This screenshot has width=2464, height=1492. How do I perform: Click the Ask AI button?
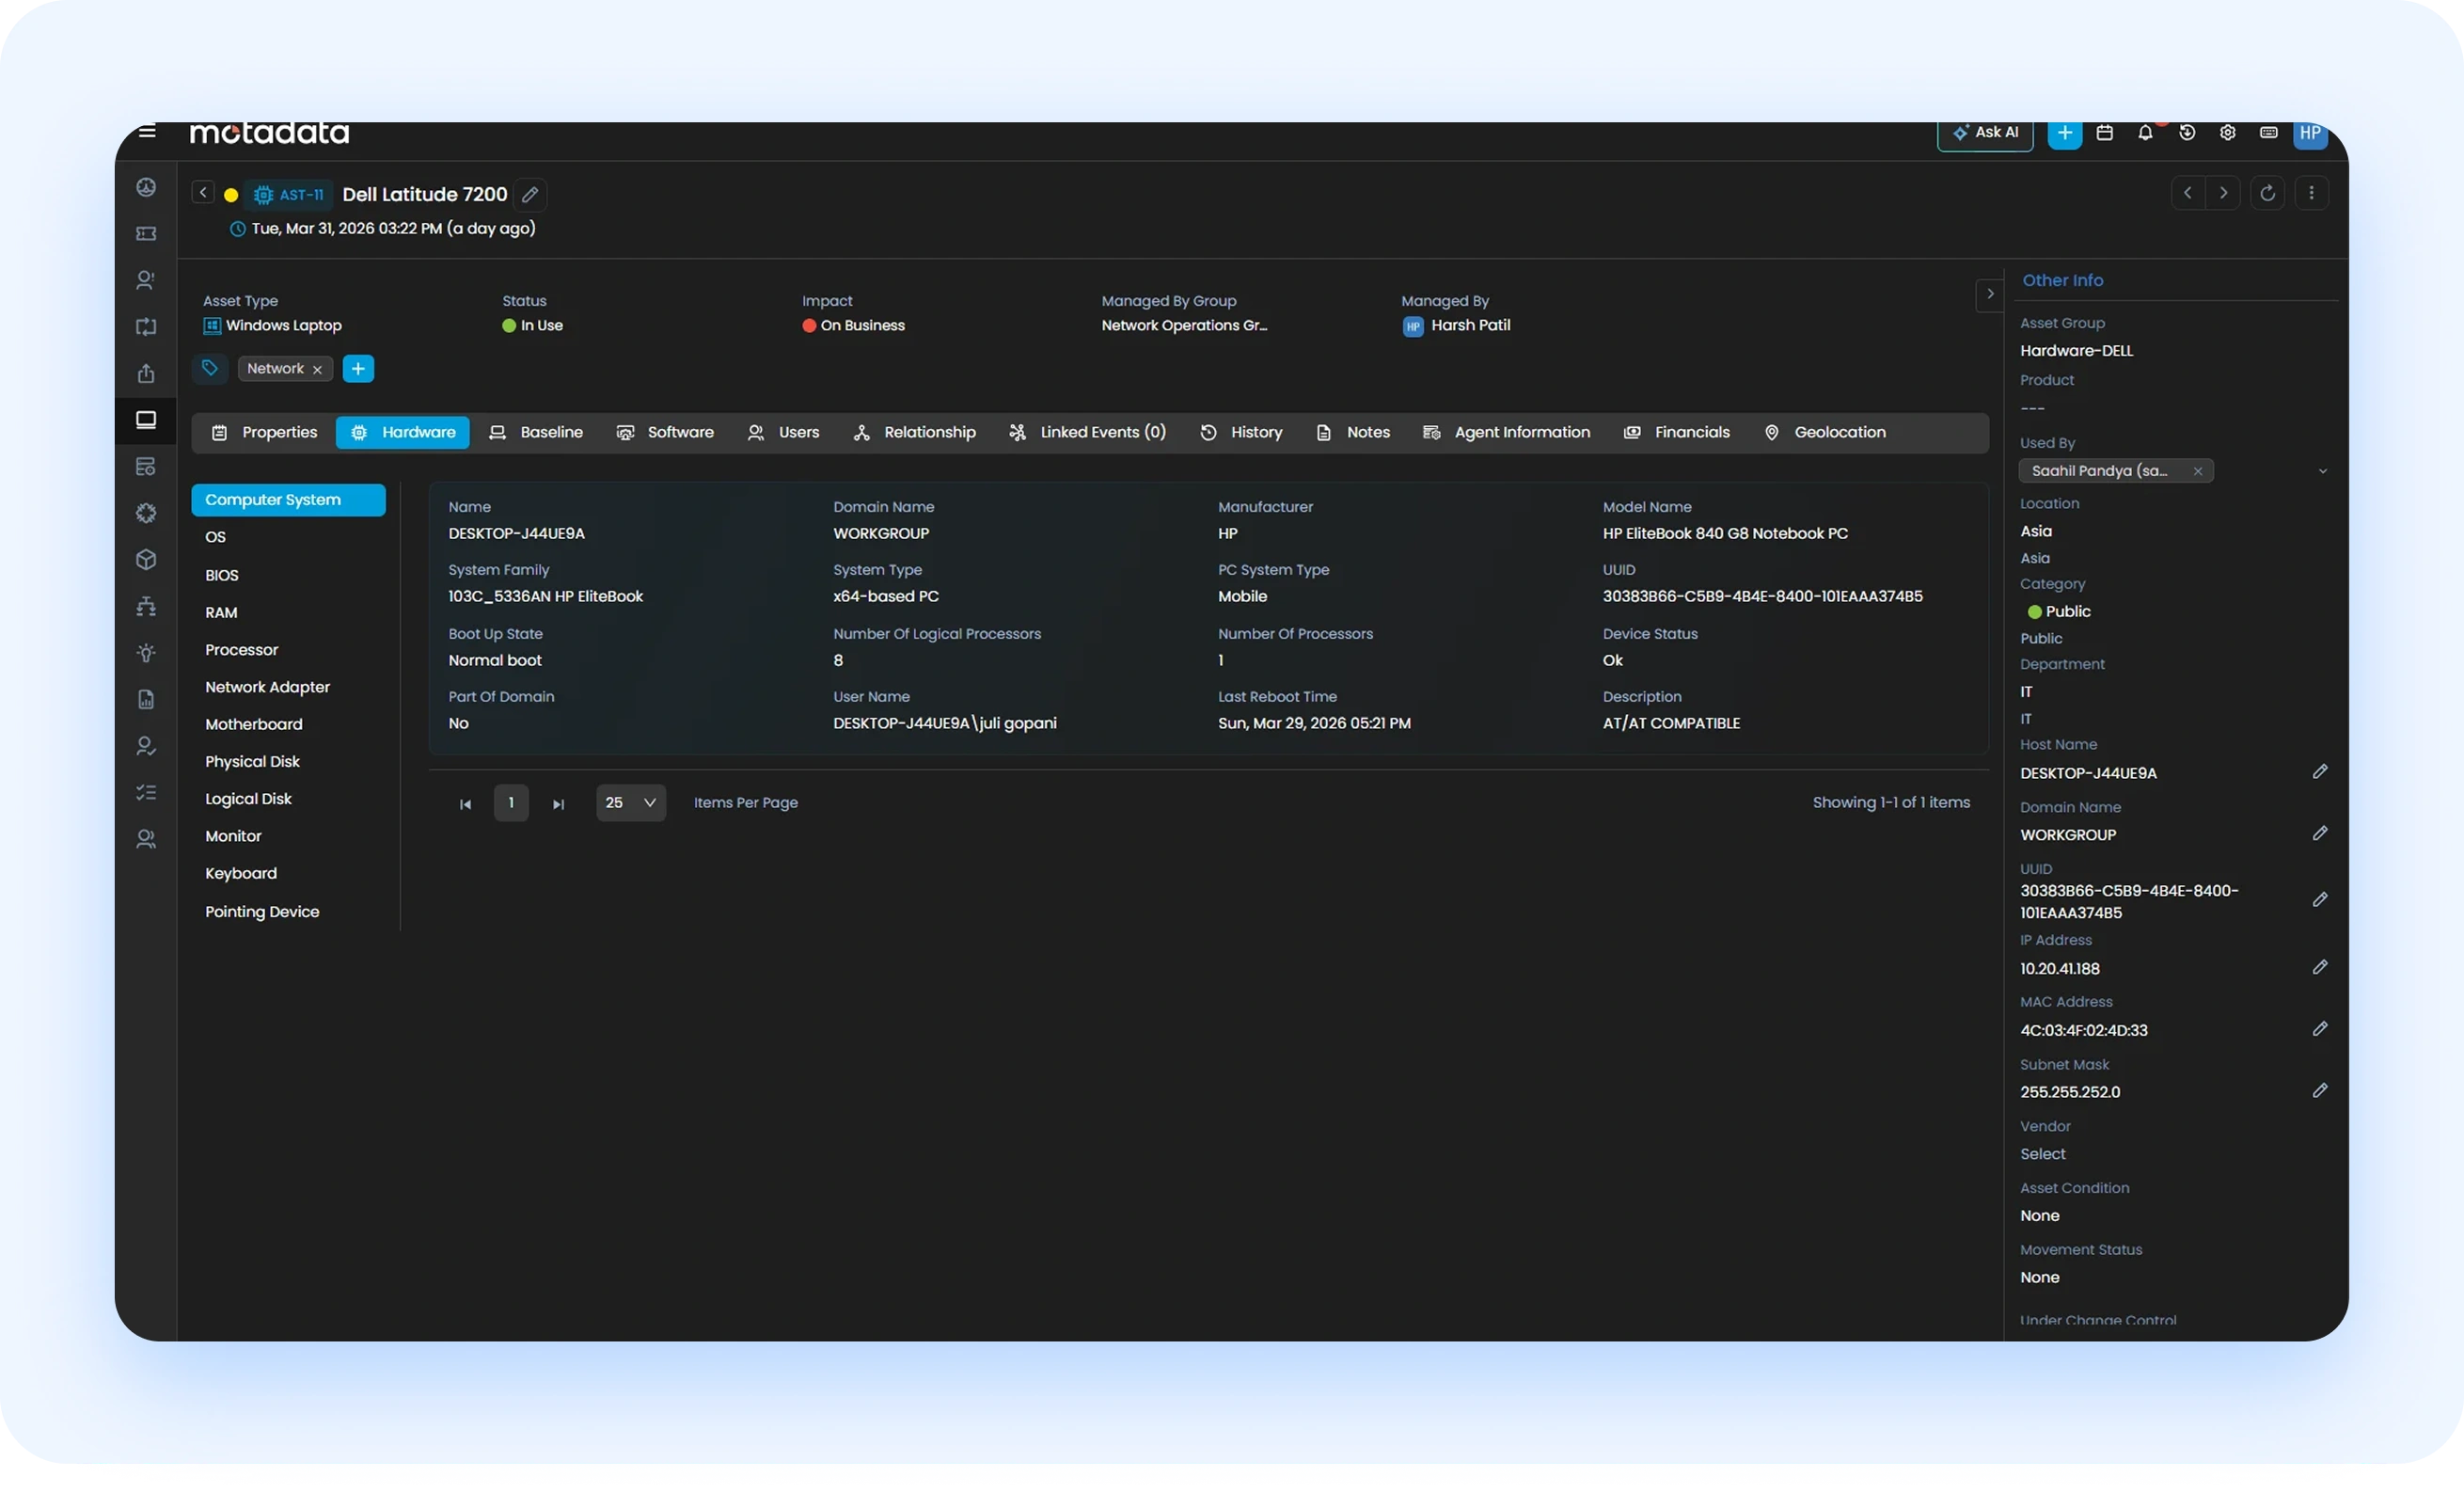[x=1985, y=134]
